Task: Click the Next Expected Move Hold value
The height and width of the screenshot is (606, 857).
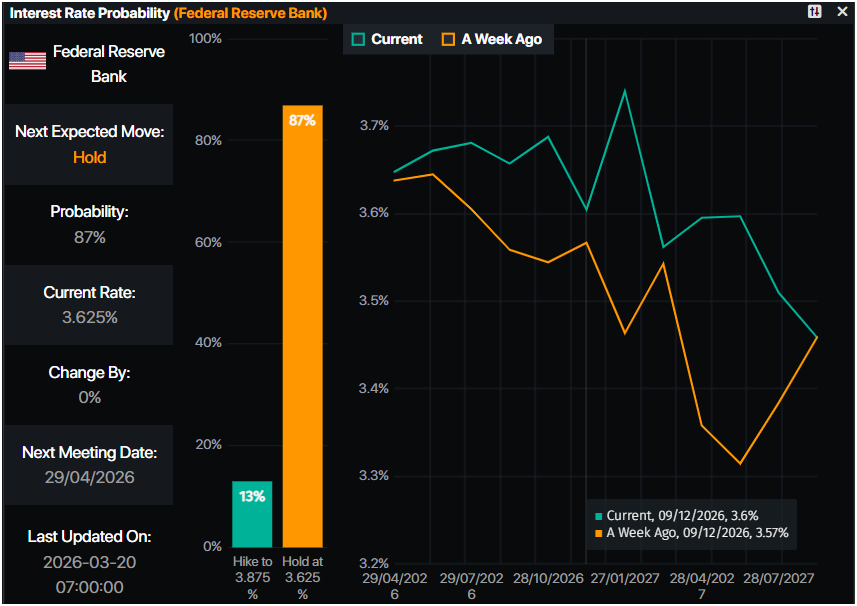Action: pyautogui.click(x=89, y=157)
